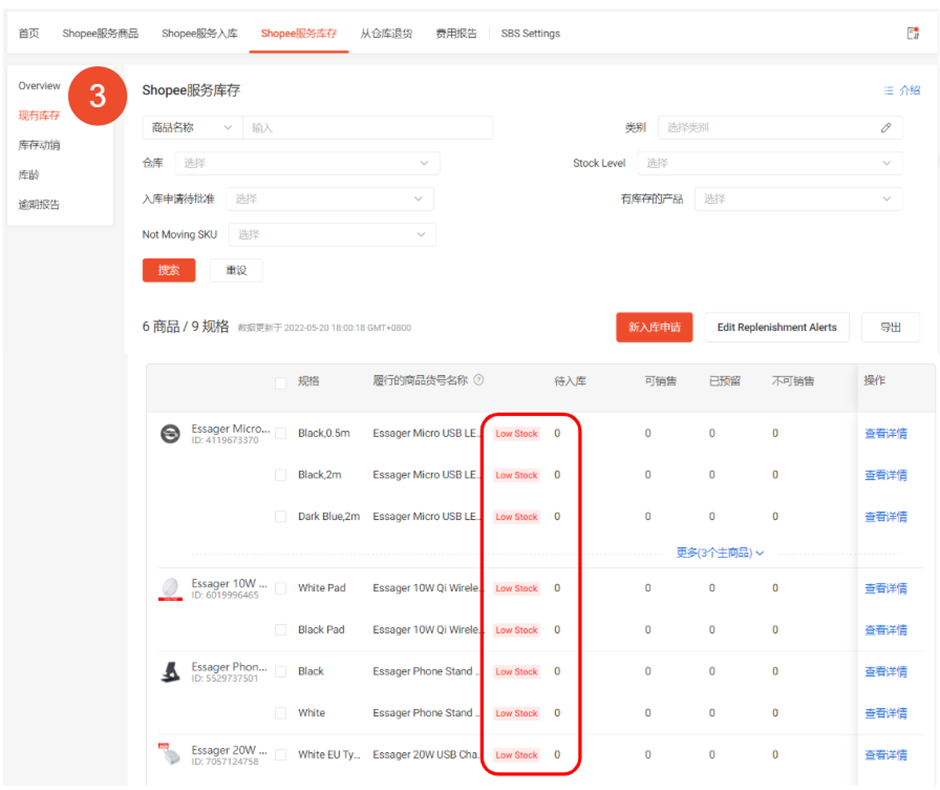The height and width of the screenshot is (790, 940).
Task: Open the 商品名称 search type dropdown
Action: pos(192,128)
